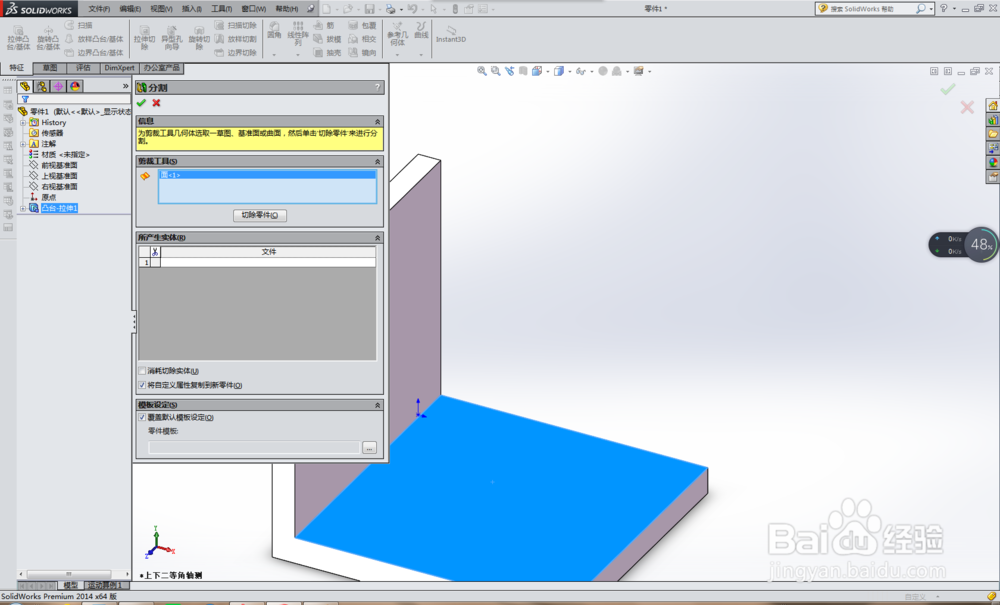Click the View Orientation cube icon

538,71
